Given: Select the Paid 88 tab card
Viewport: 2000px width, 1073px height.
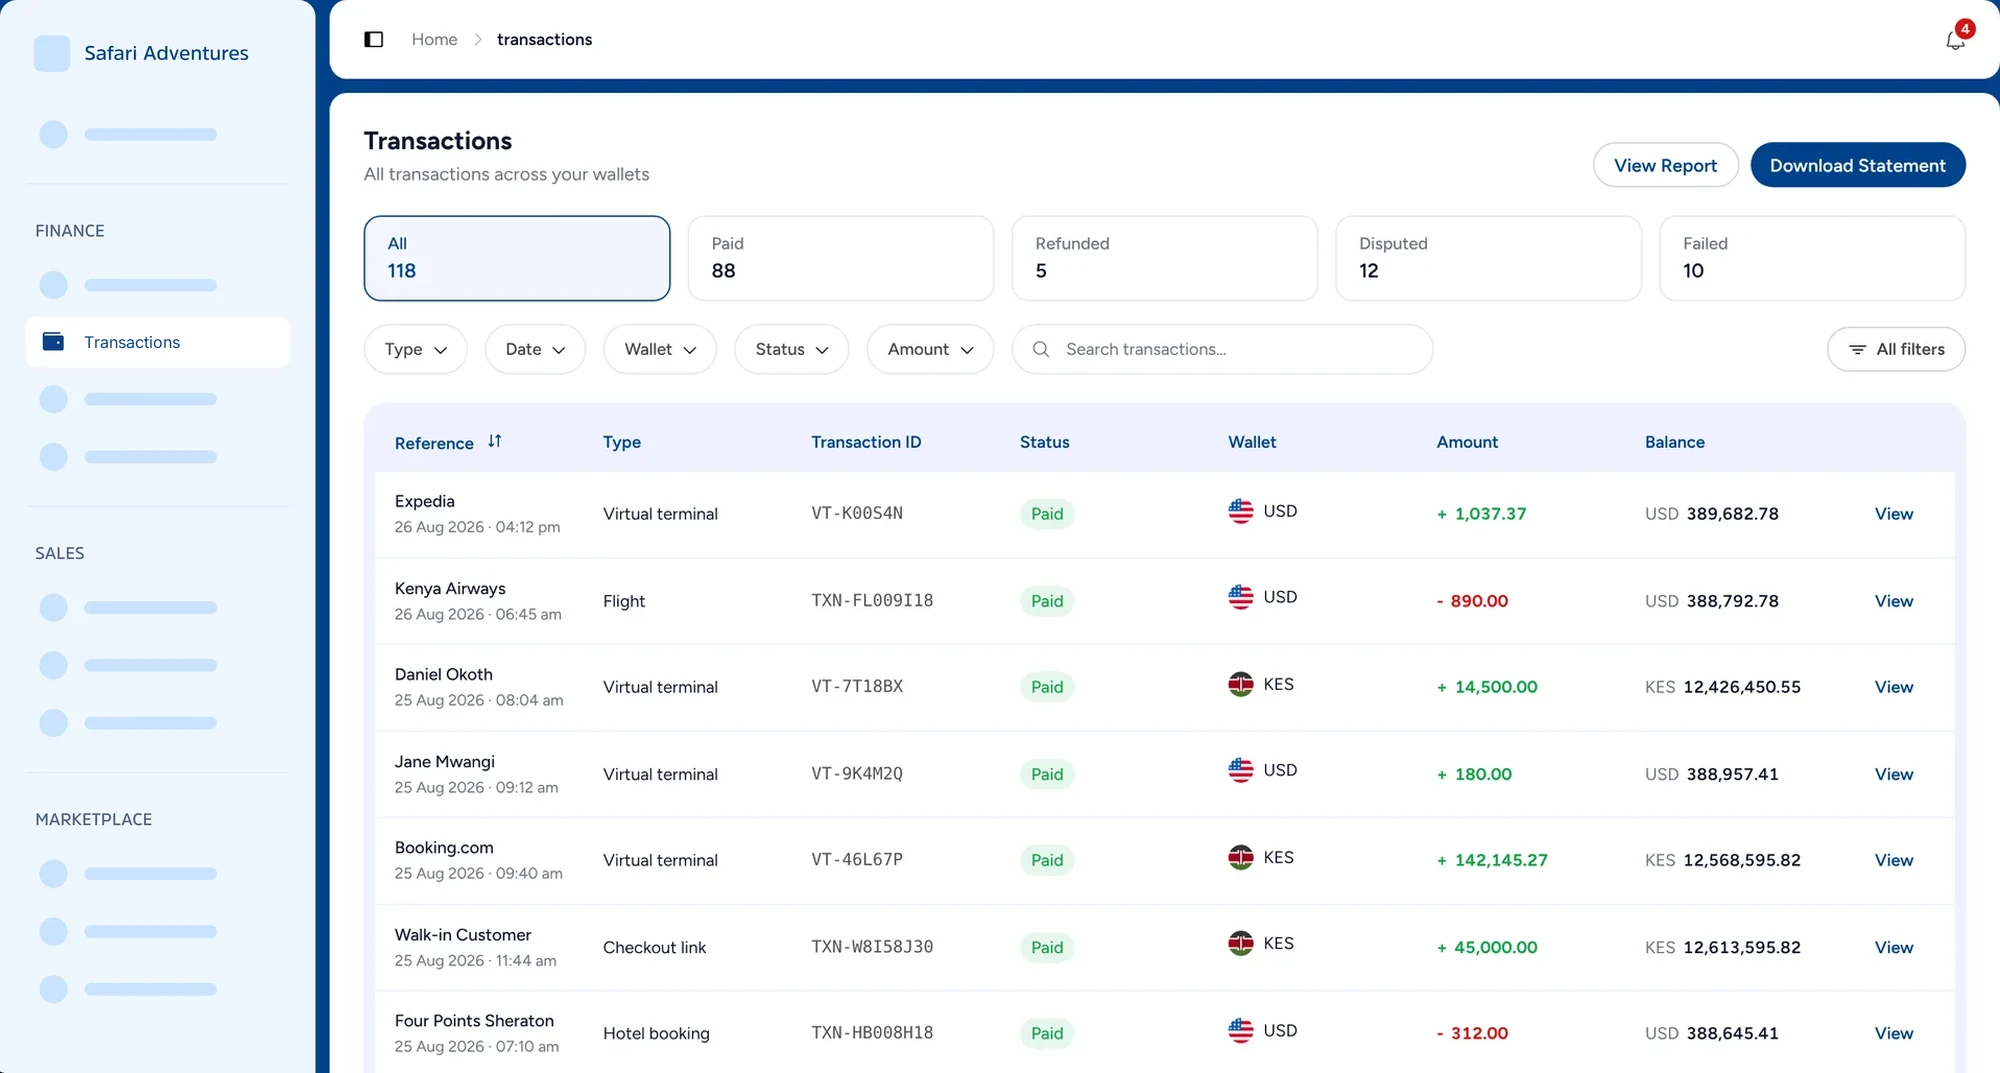Looking at the screenshot, I should click(841, 258).
